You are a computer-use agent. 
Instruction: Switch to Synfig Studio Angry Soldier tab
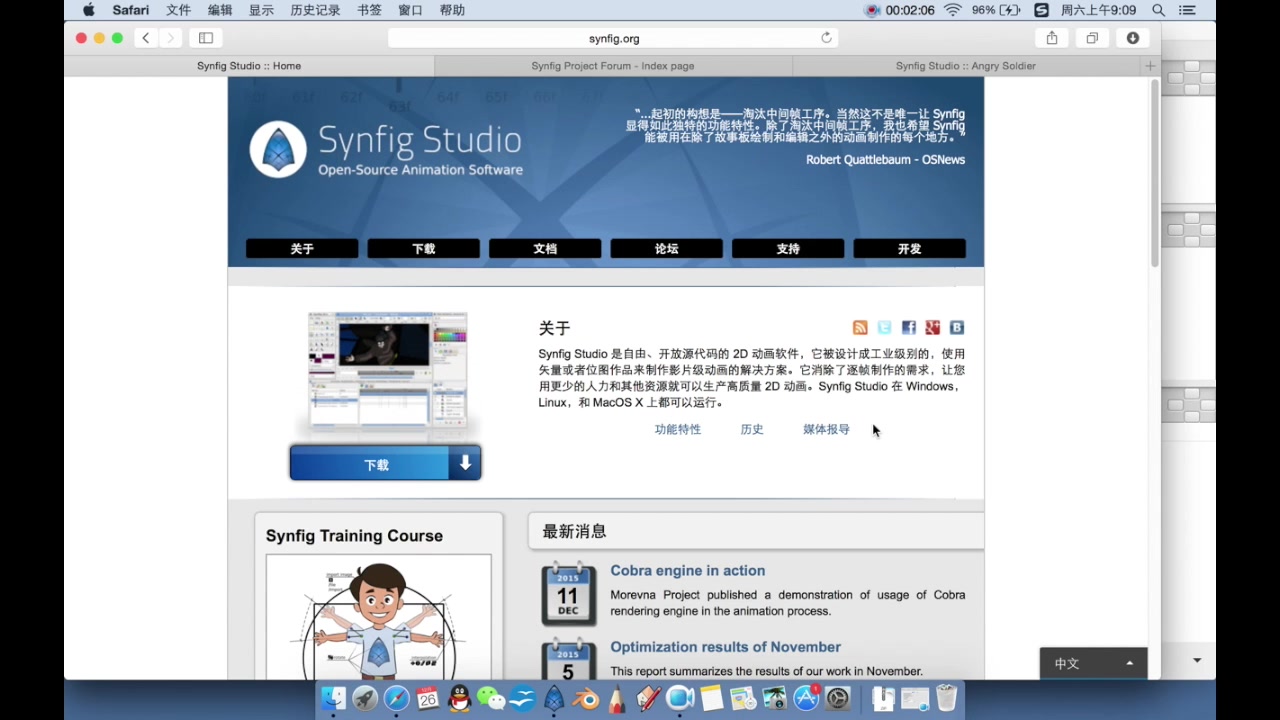pos(966,66)
